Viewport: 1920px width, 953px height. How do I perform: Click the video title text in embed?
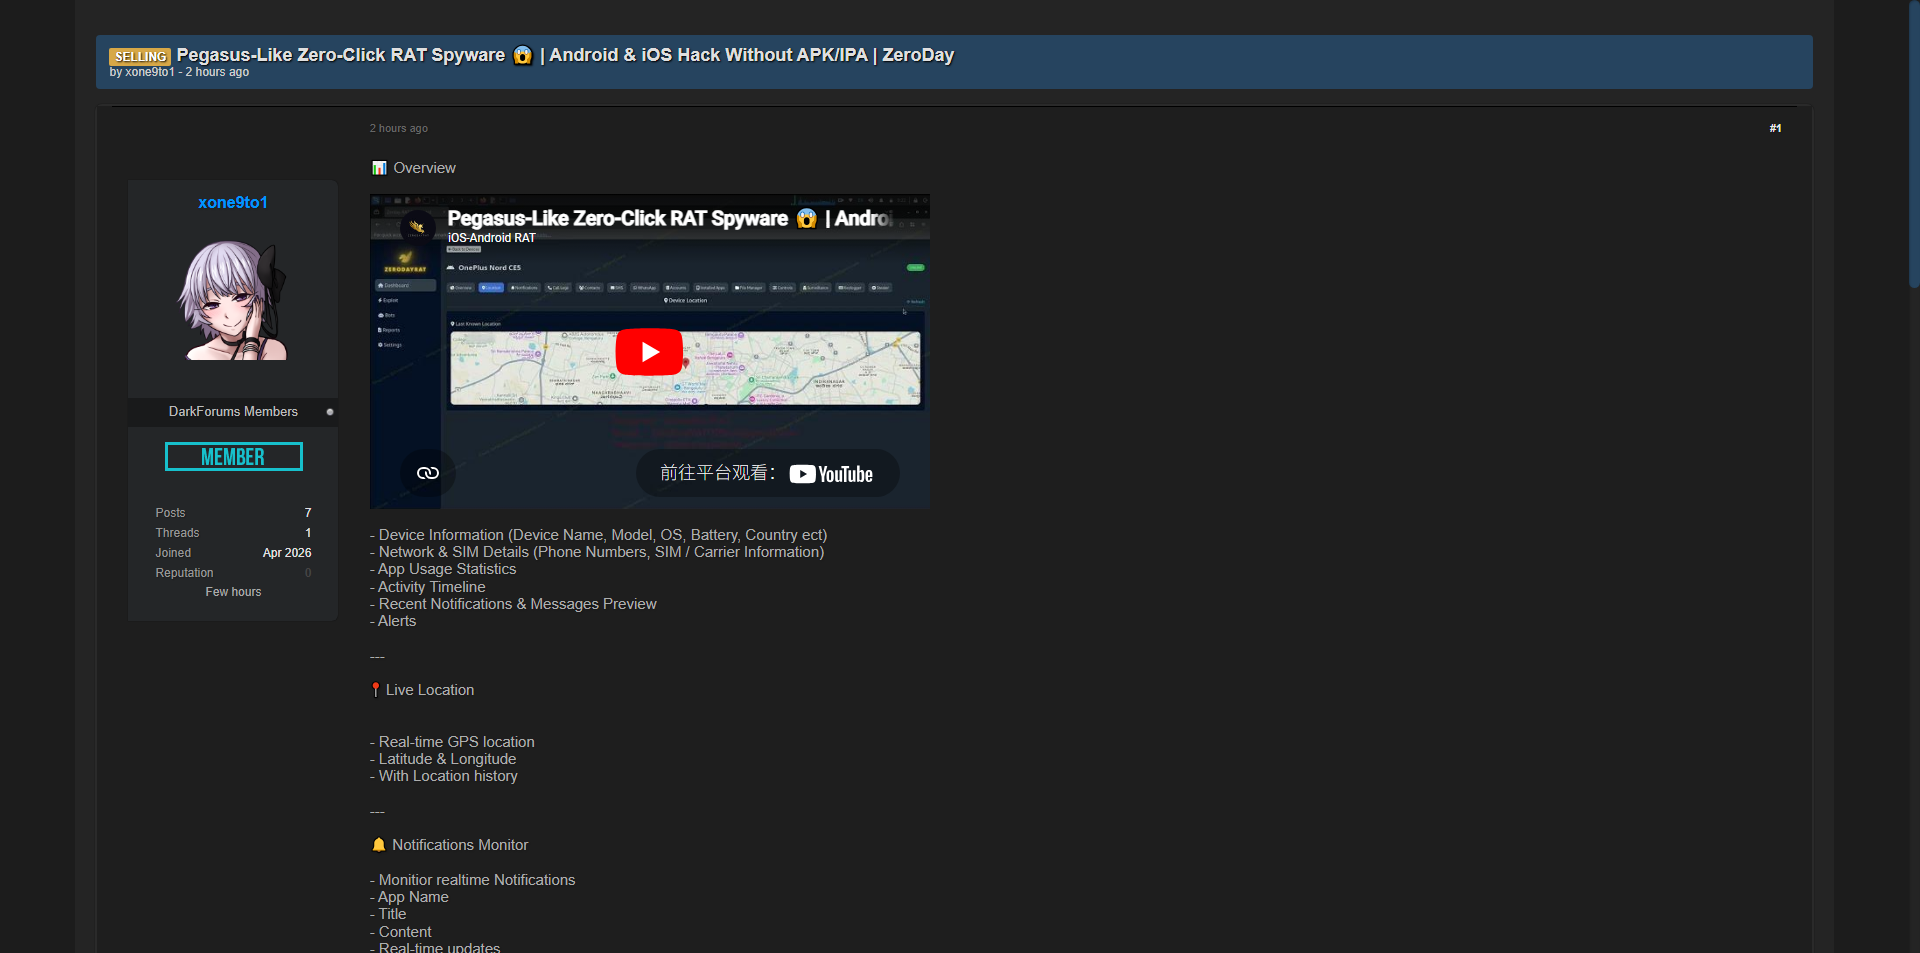(x=617, y=218)
